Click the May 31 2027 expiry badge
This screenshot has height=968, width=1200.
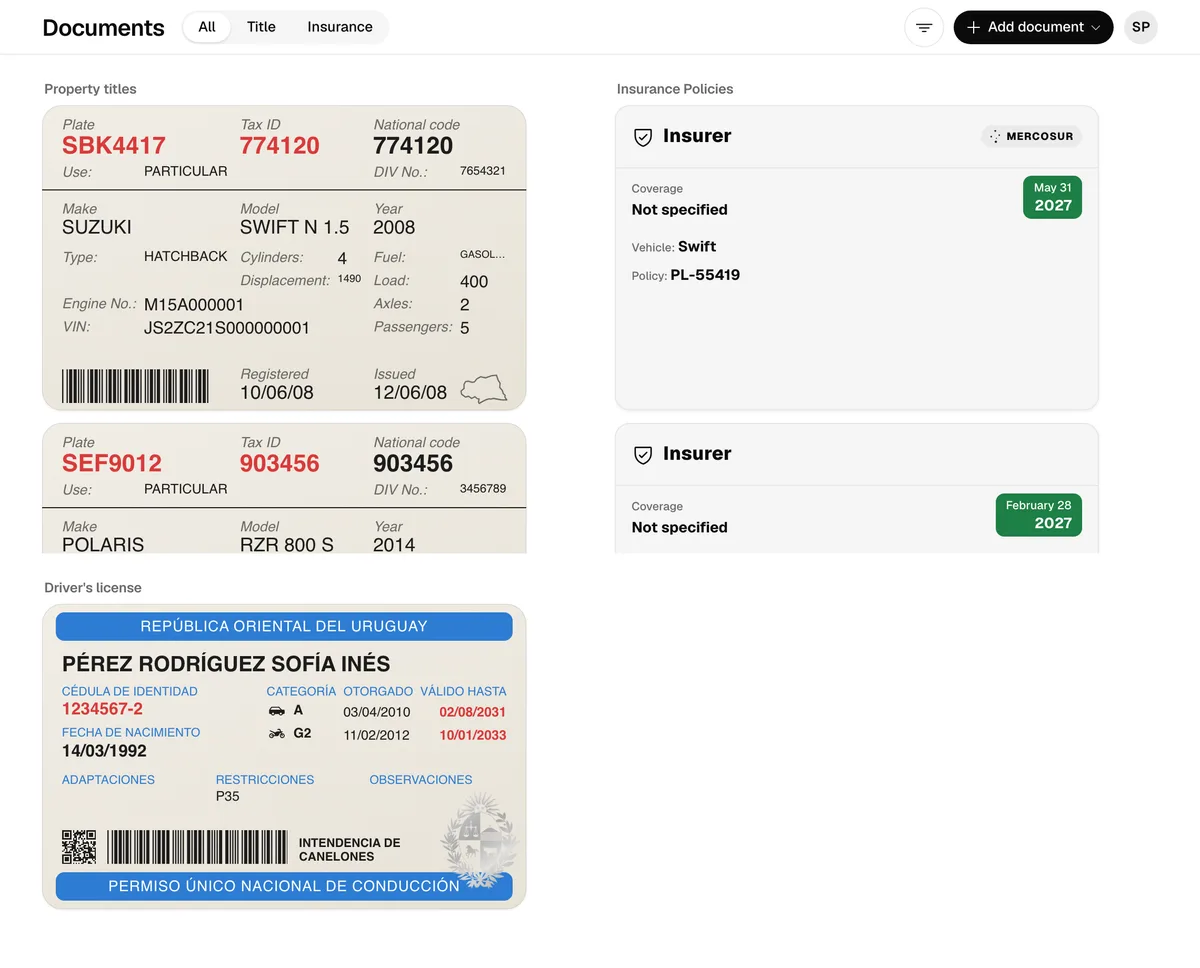point(1052,197)
